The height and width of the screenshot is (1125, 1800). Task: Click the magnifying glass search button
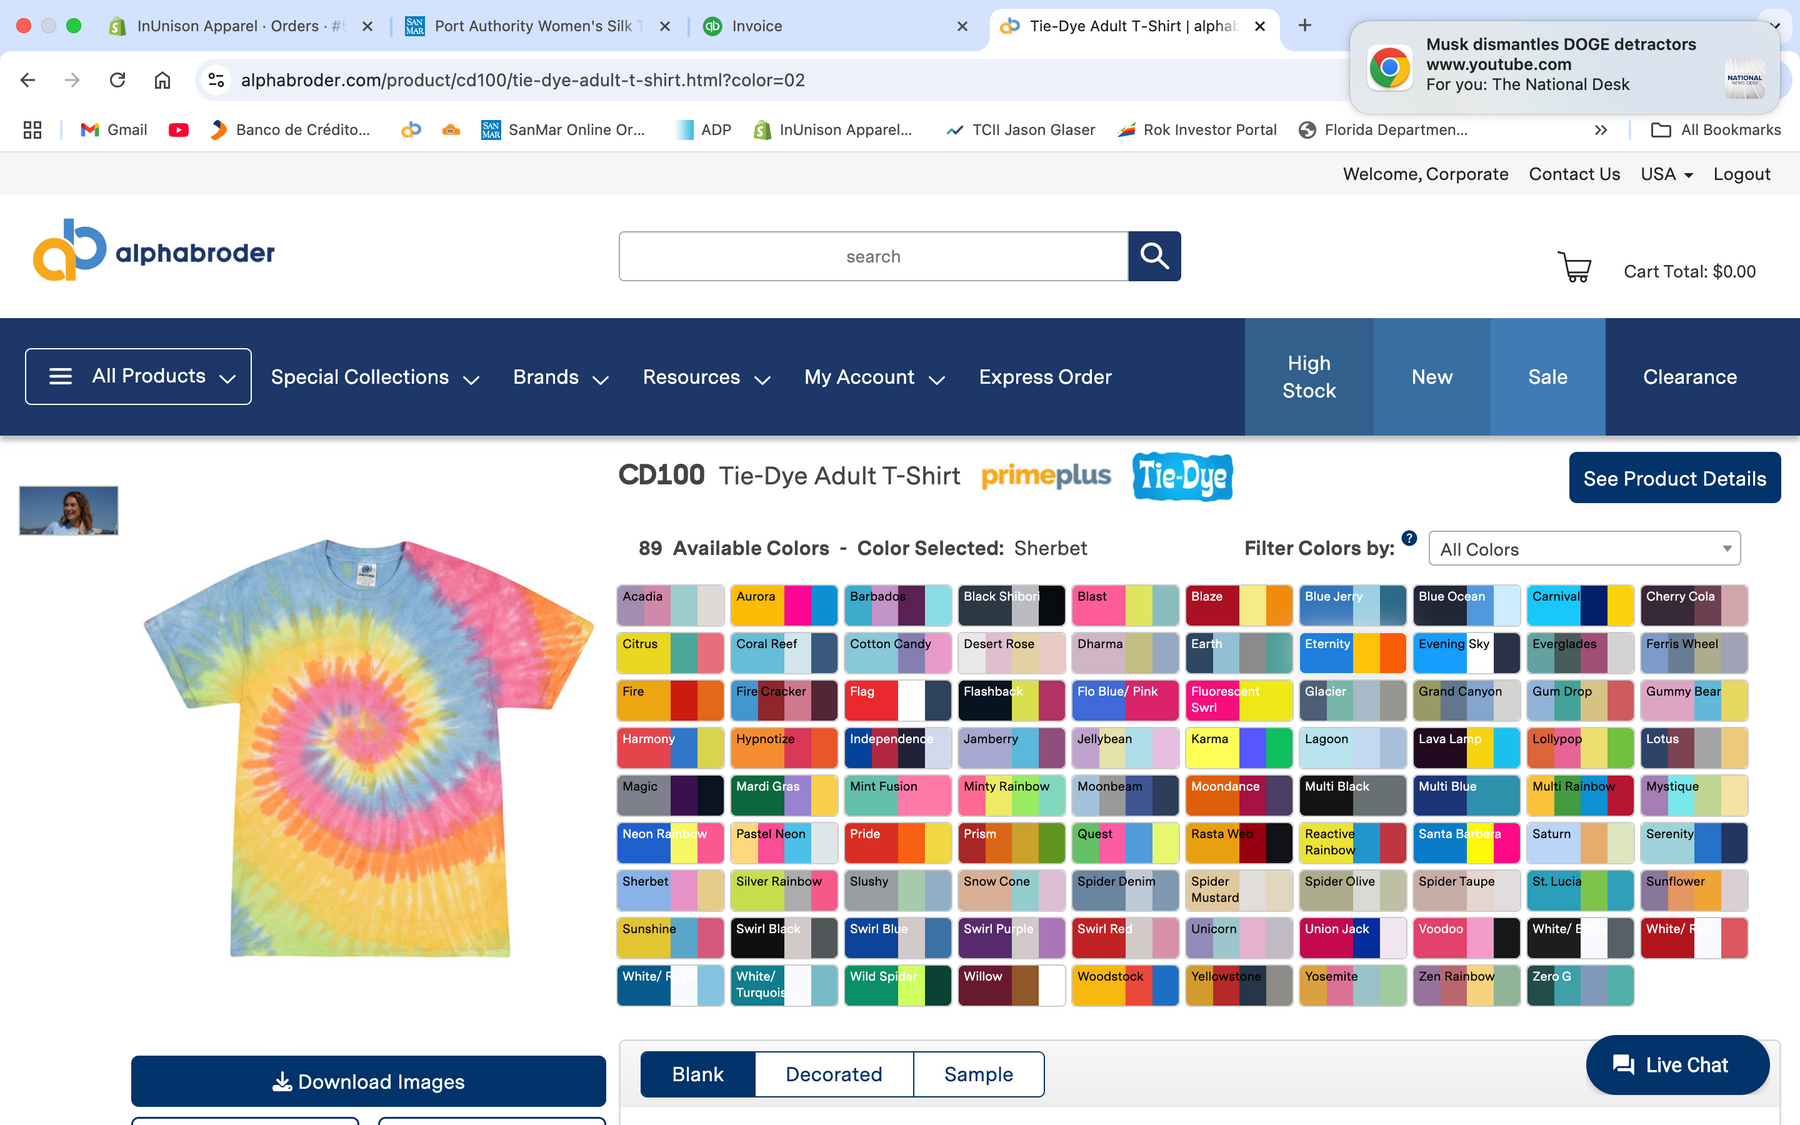[1154, 256]
